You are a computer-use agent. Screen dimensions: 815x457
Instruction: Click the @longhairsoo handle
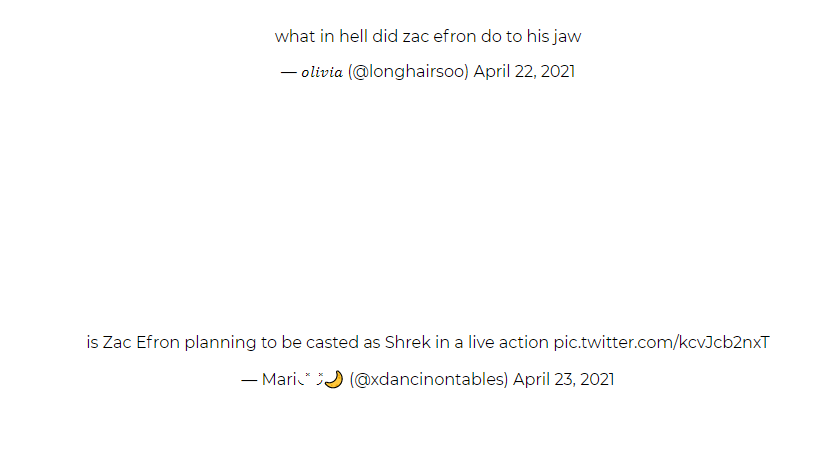(x=408, y=71)
